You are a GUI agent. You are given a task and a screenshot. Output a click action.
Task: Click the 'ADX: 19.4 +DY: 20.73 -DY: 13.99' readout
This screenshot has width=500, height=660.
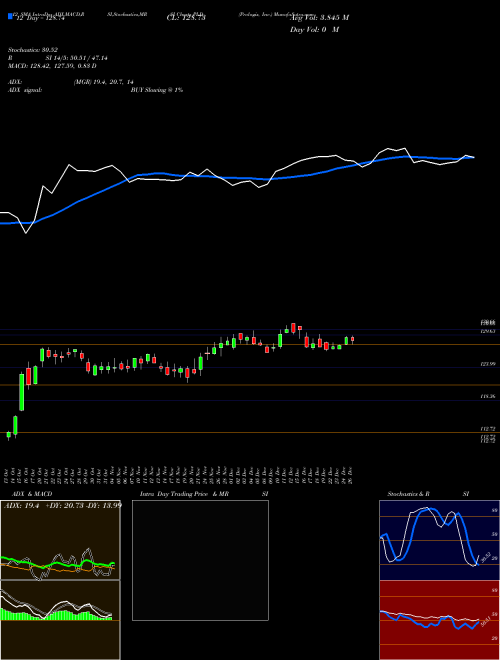pyautogui.click(x=63, y=505)
